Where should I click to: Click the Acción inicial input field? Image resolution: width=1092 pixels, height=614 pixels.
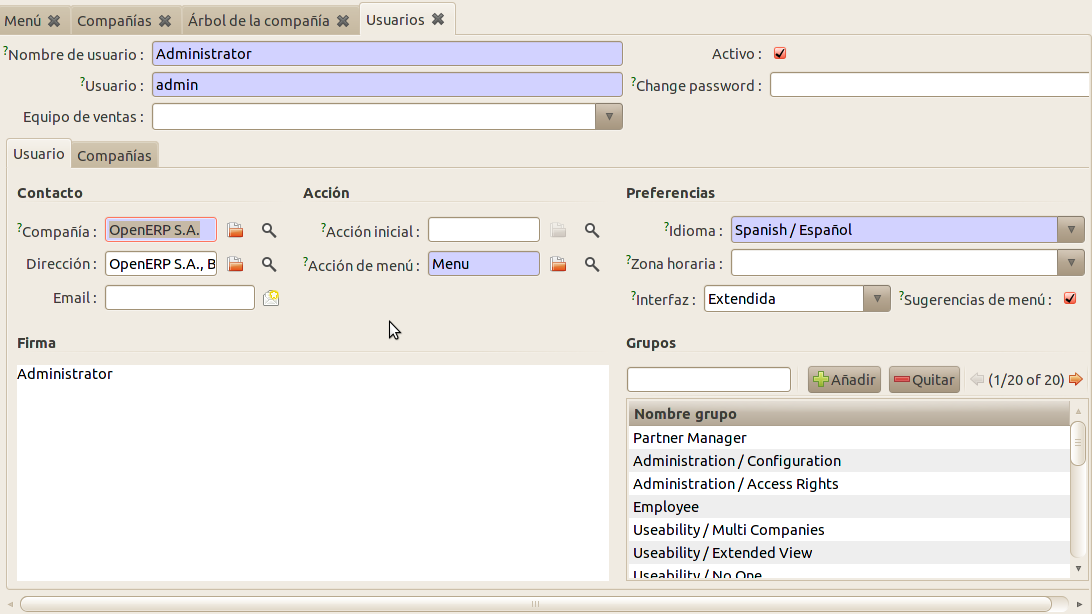pyautogui.click(x=484, y=230)
